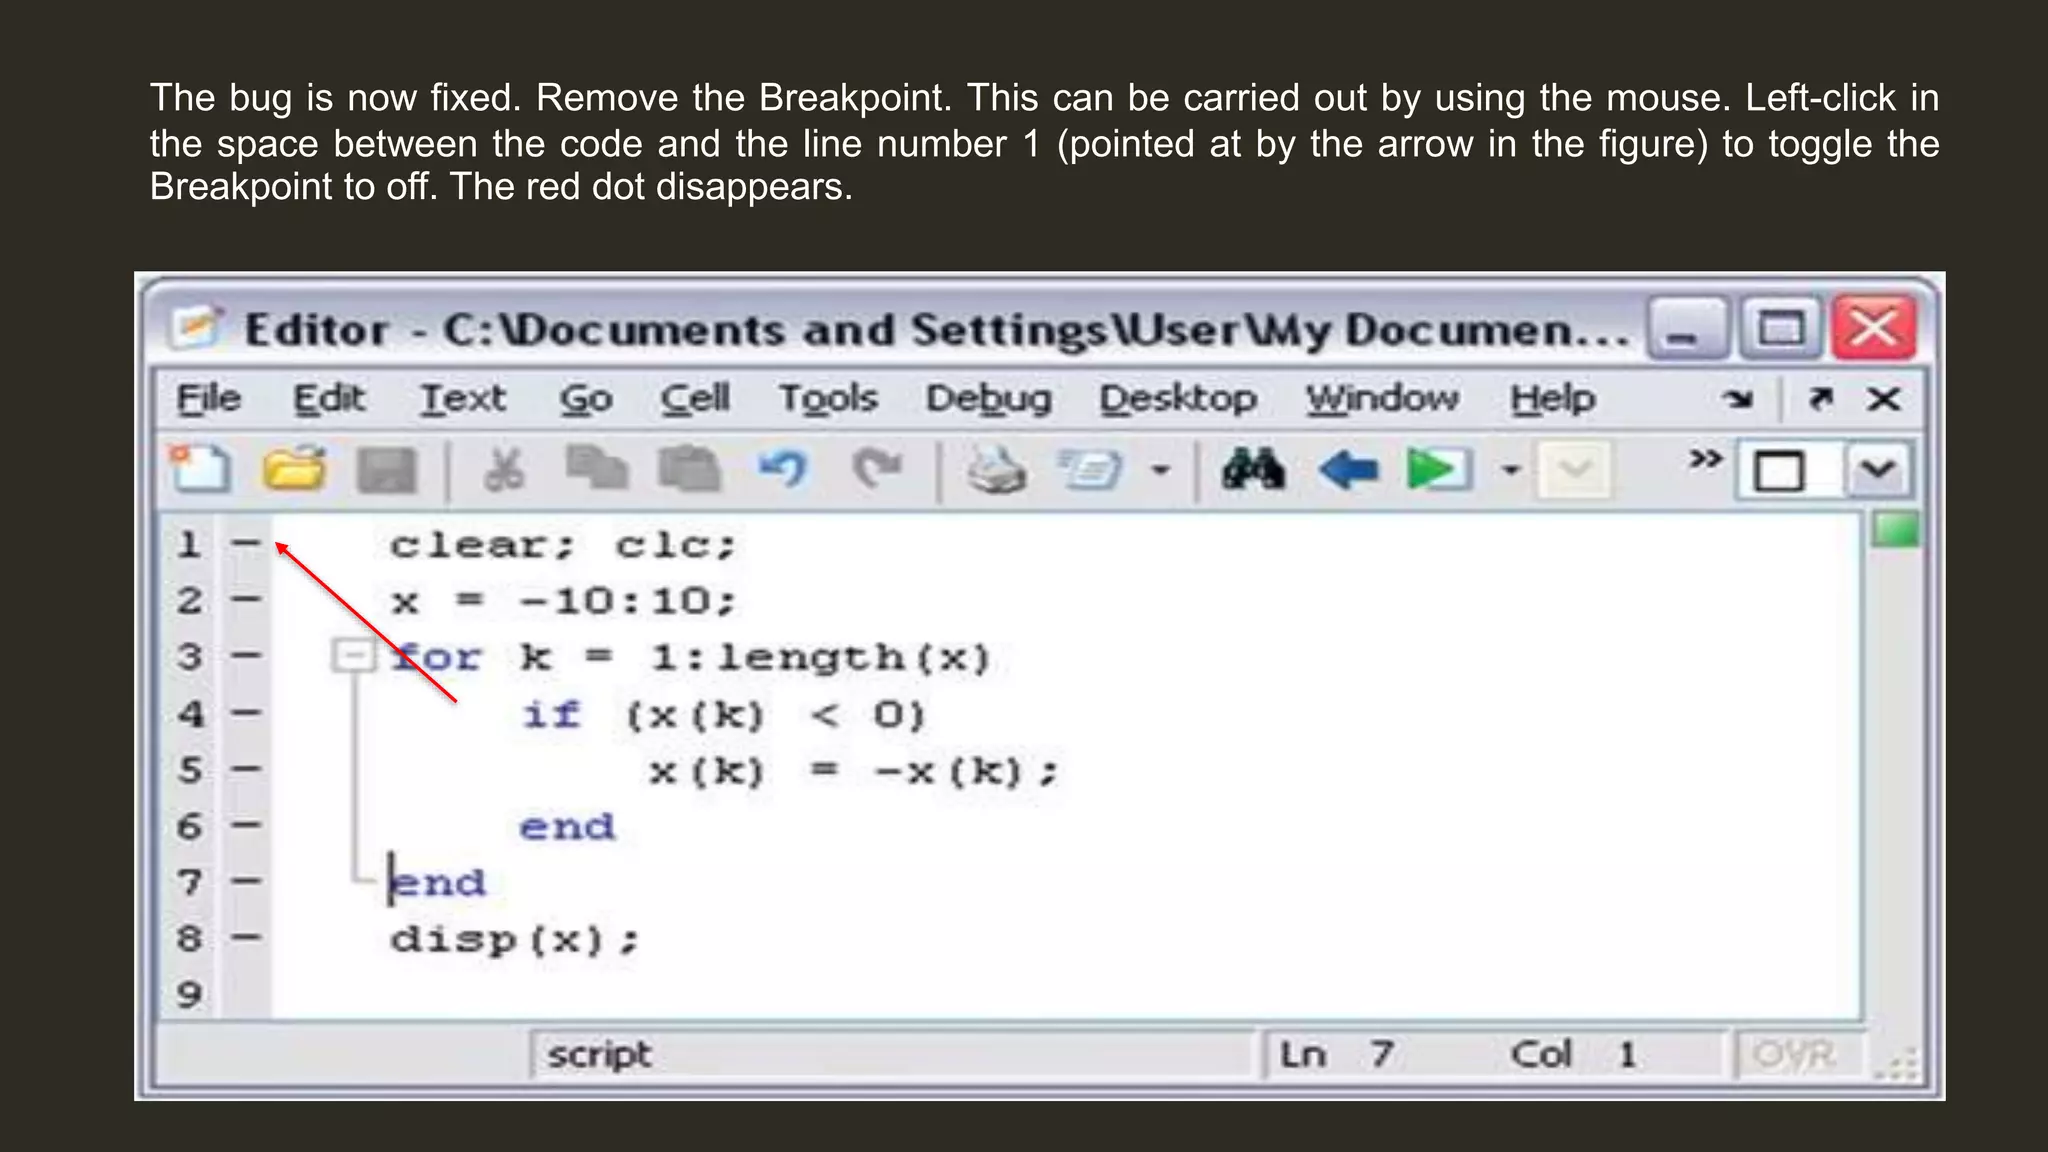
Task: Paste clipboard using the Paste icon
Action: point(688,469)
